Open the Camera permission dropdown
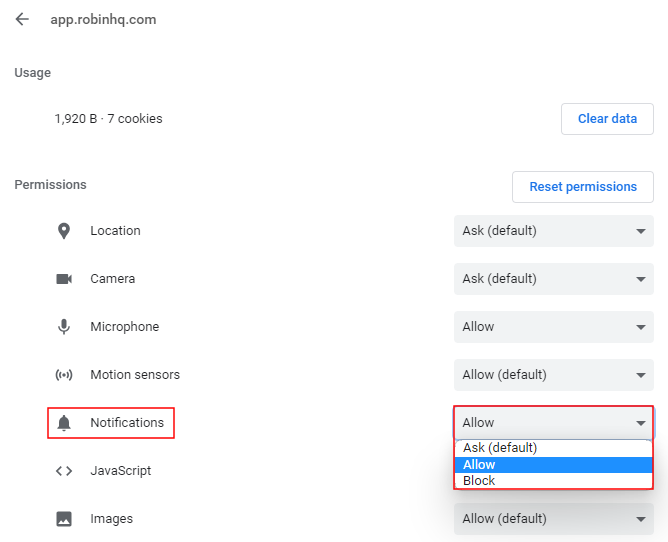 click(553, 279)
